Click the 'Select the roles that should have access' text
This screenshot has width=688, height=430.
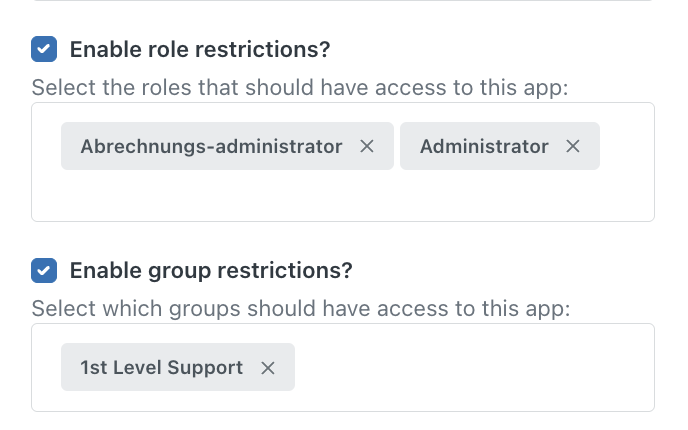coord(300,87)
